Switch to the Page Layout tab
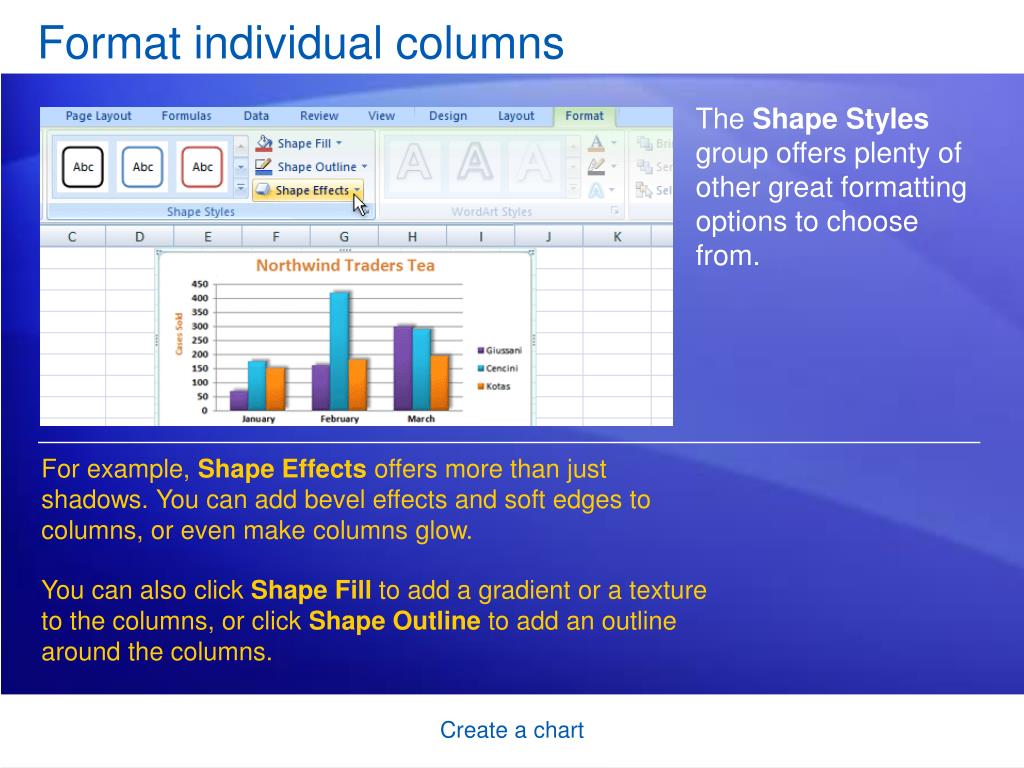 tap(98, 116)
